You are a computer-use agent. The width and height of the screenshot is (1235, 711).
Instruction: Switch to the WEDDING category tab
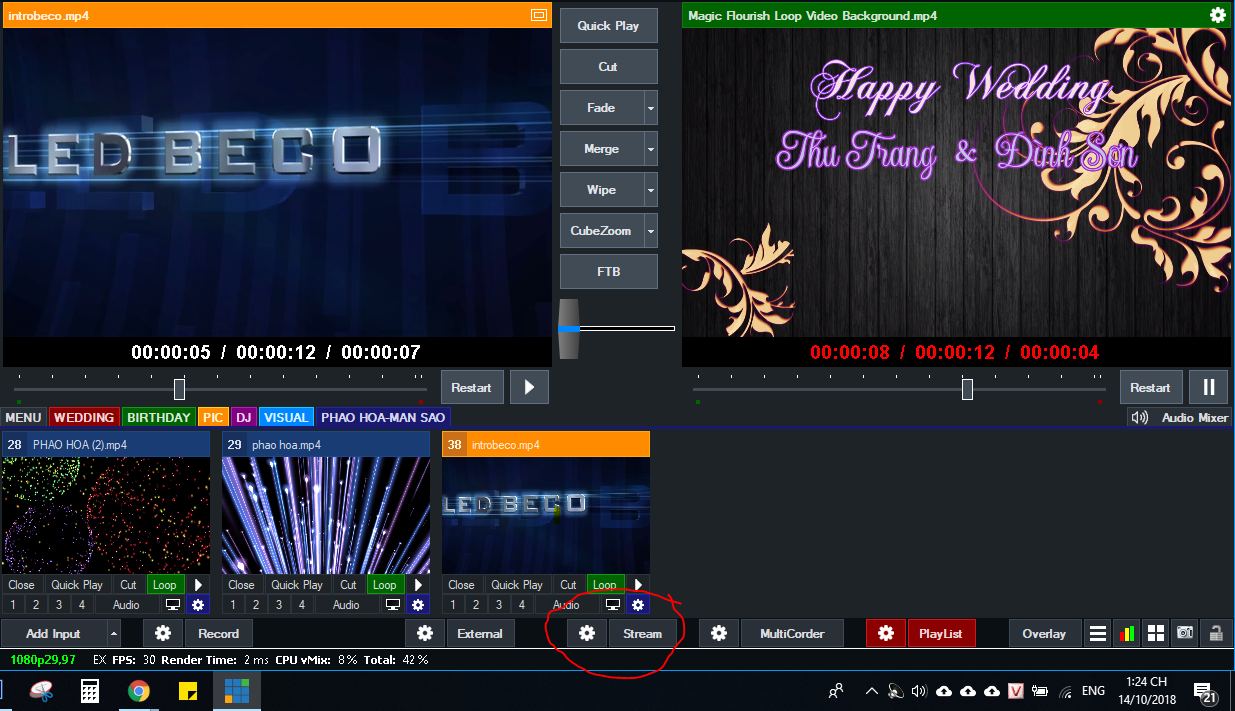click(83, 417)
